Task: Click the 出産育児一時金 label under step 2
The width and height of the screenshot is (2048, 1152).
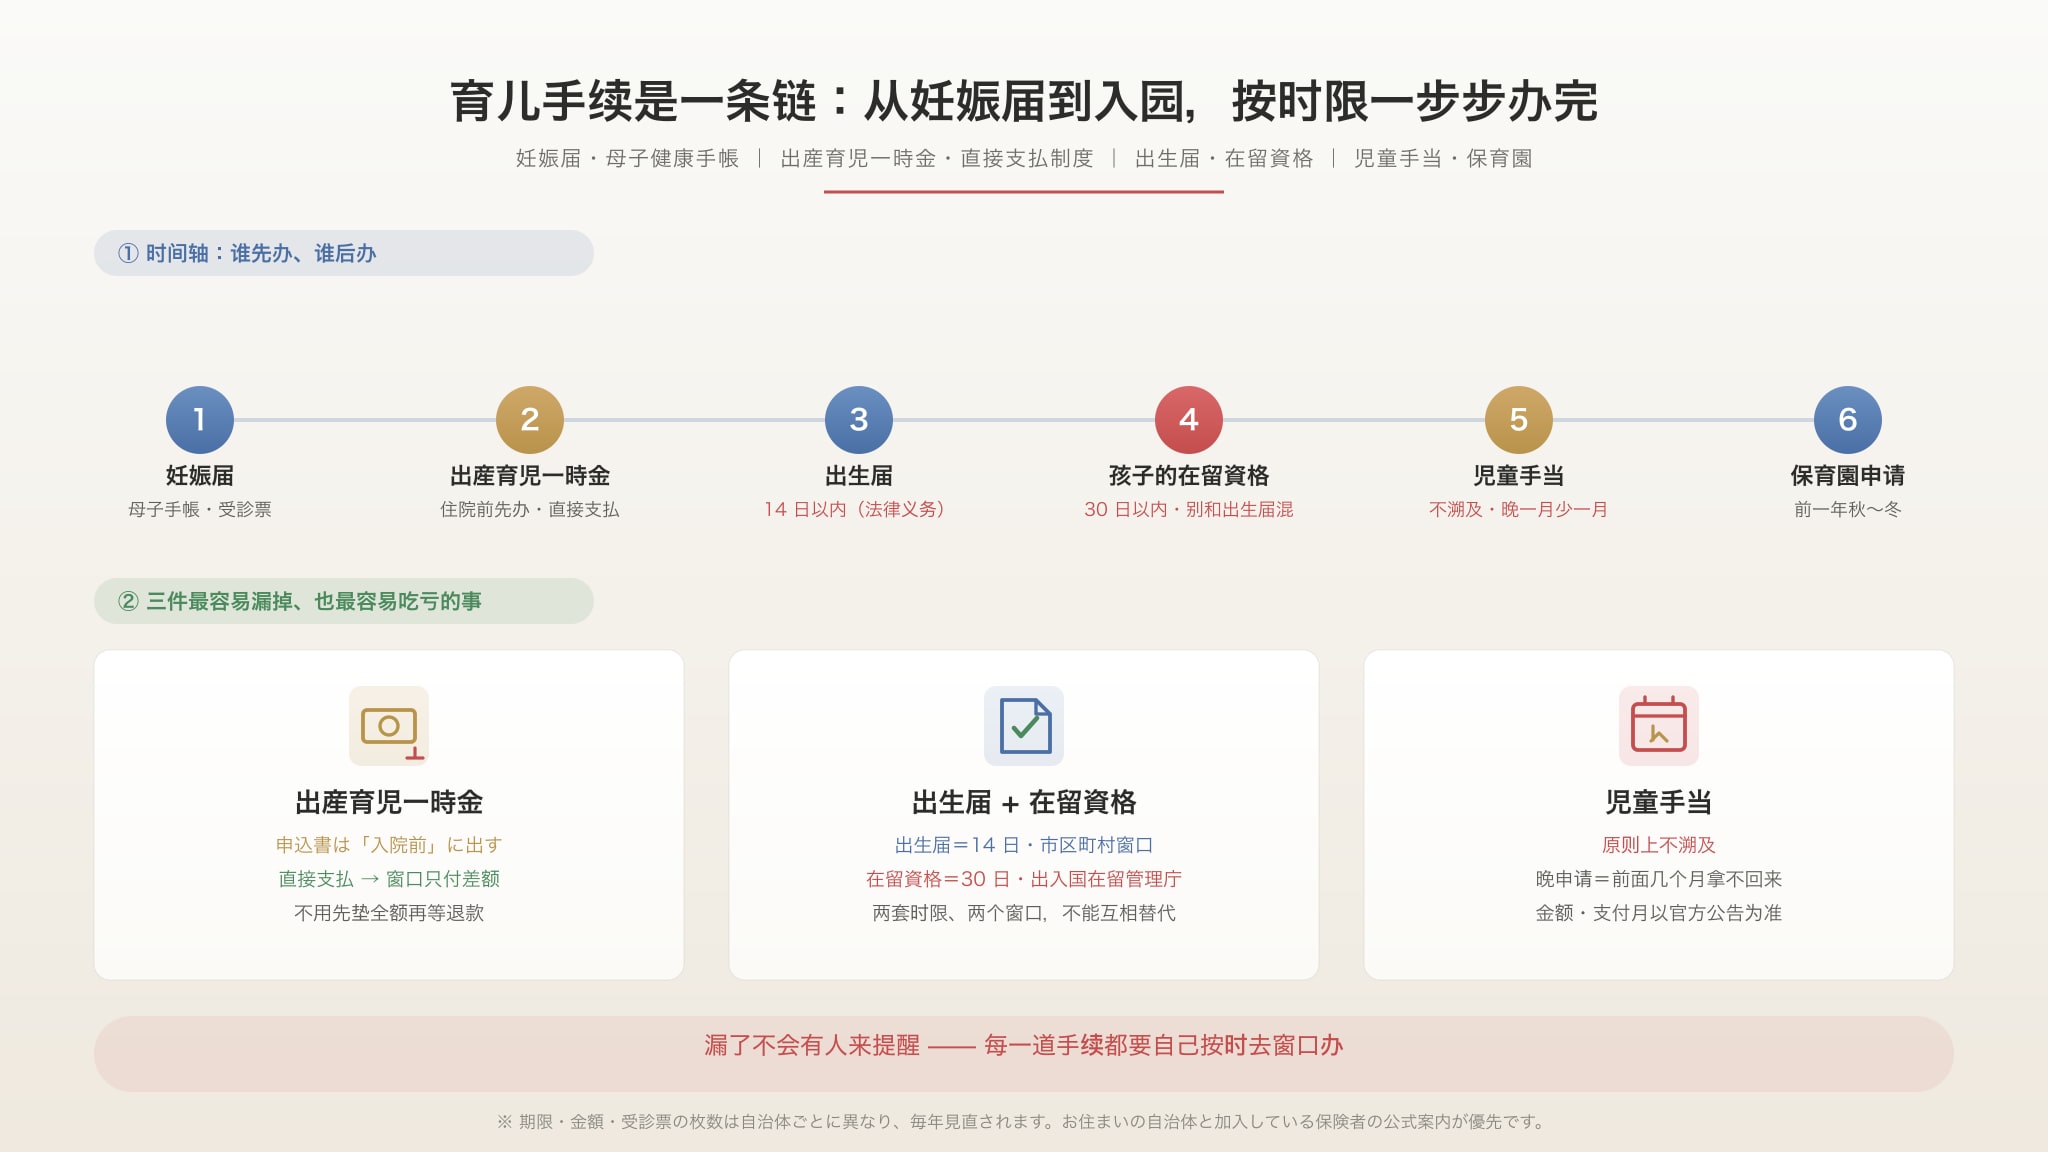Action: 530,476
